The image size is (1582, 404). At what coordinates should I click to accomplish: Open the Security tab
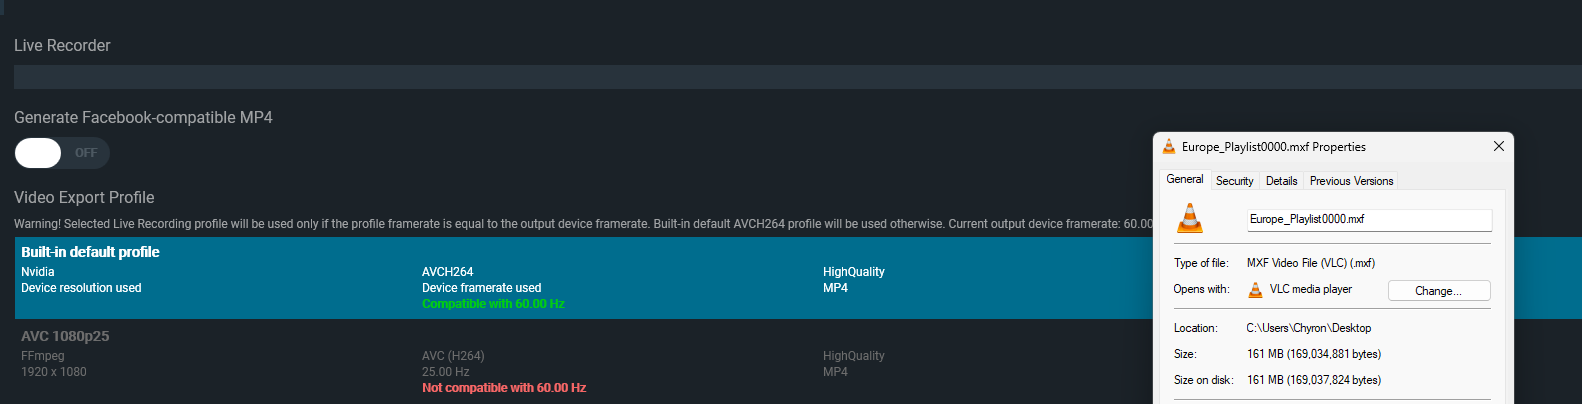1234,181
